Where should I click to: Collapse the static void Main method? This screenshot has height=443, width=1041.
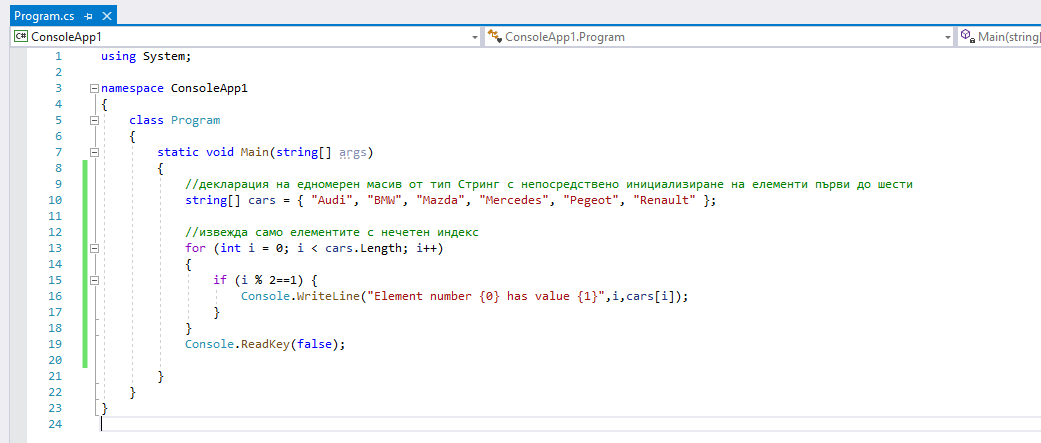94,152
